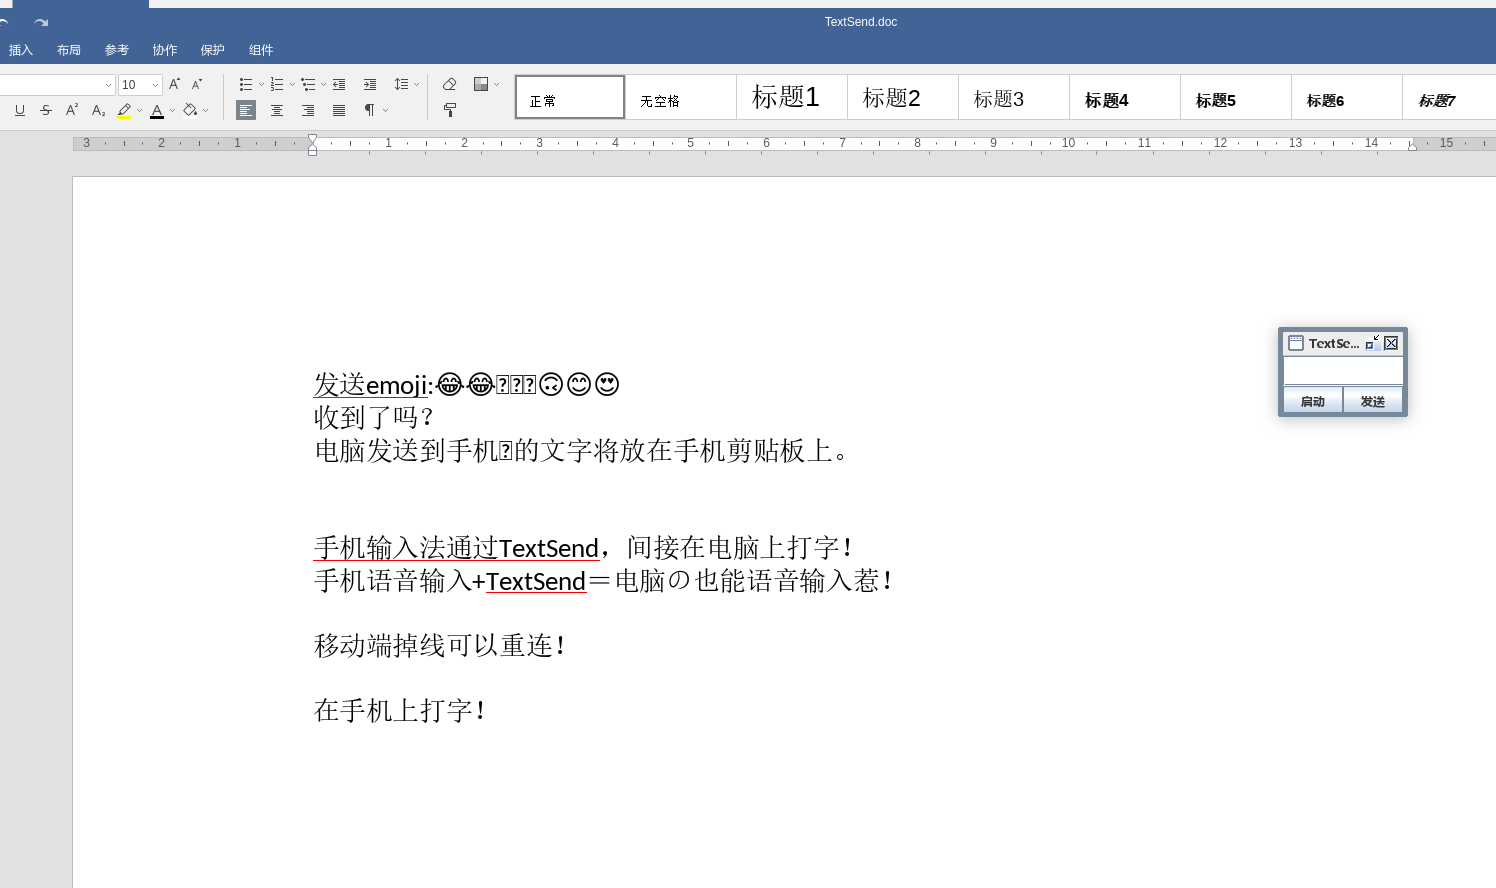Copy style with the paint roller

click(x=450, y=110)
